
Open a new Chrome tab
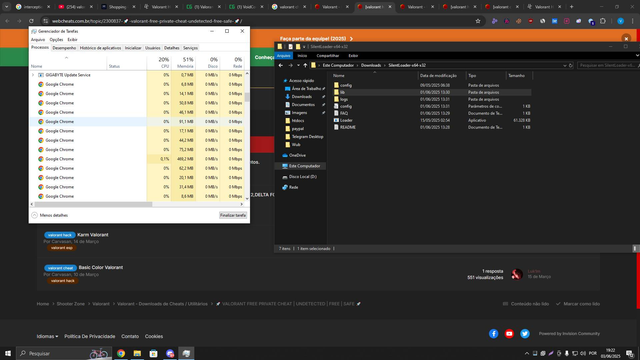pos(571,7)
